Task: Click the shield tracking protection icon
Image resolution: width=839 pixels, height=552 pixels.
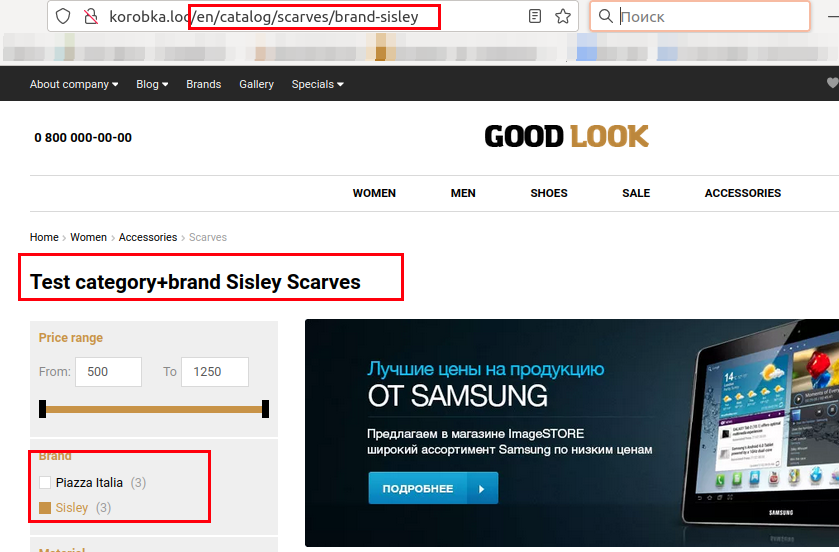Action: (63, 17)
